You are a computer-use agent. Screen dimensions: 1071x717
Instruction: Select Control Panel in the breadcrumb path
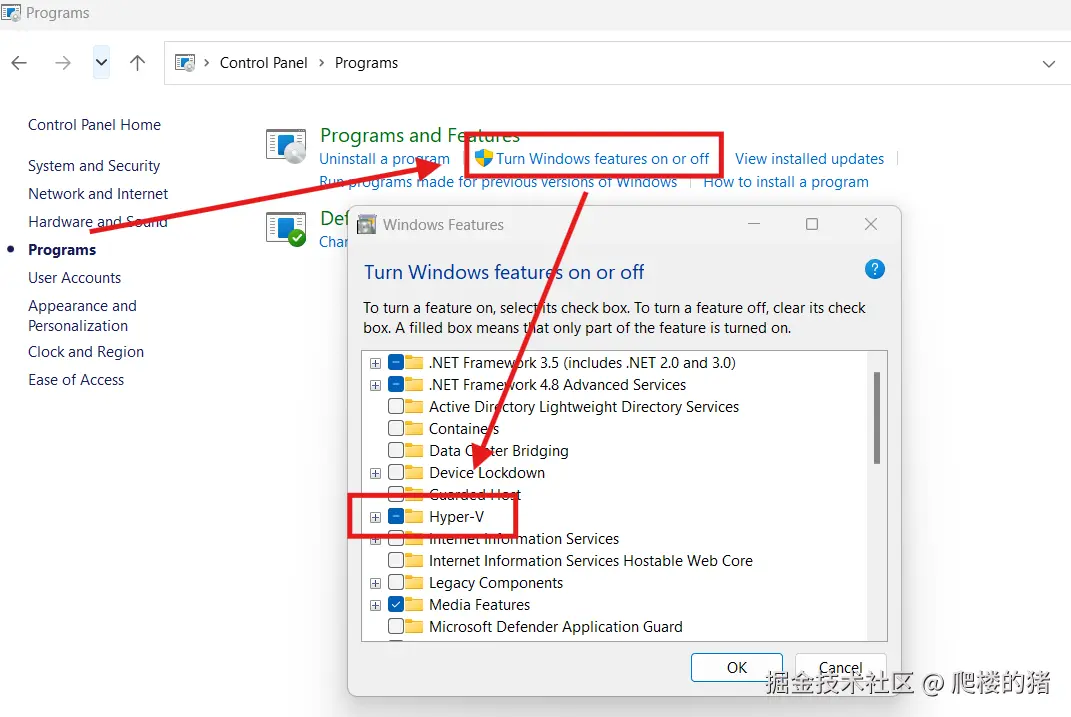(x=264, y=63)
